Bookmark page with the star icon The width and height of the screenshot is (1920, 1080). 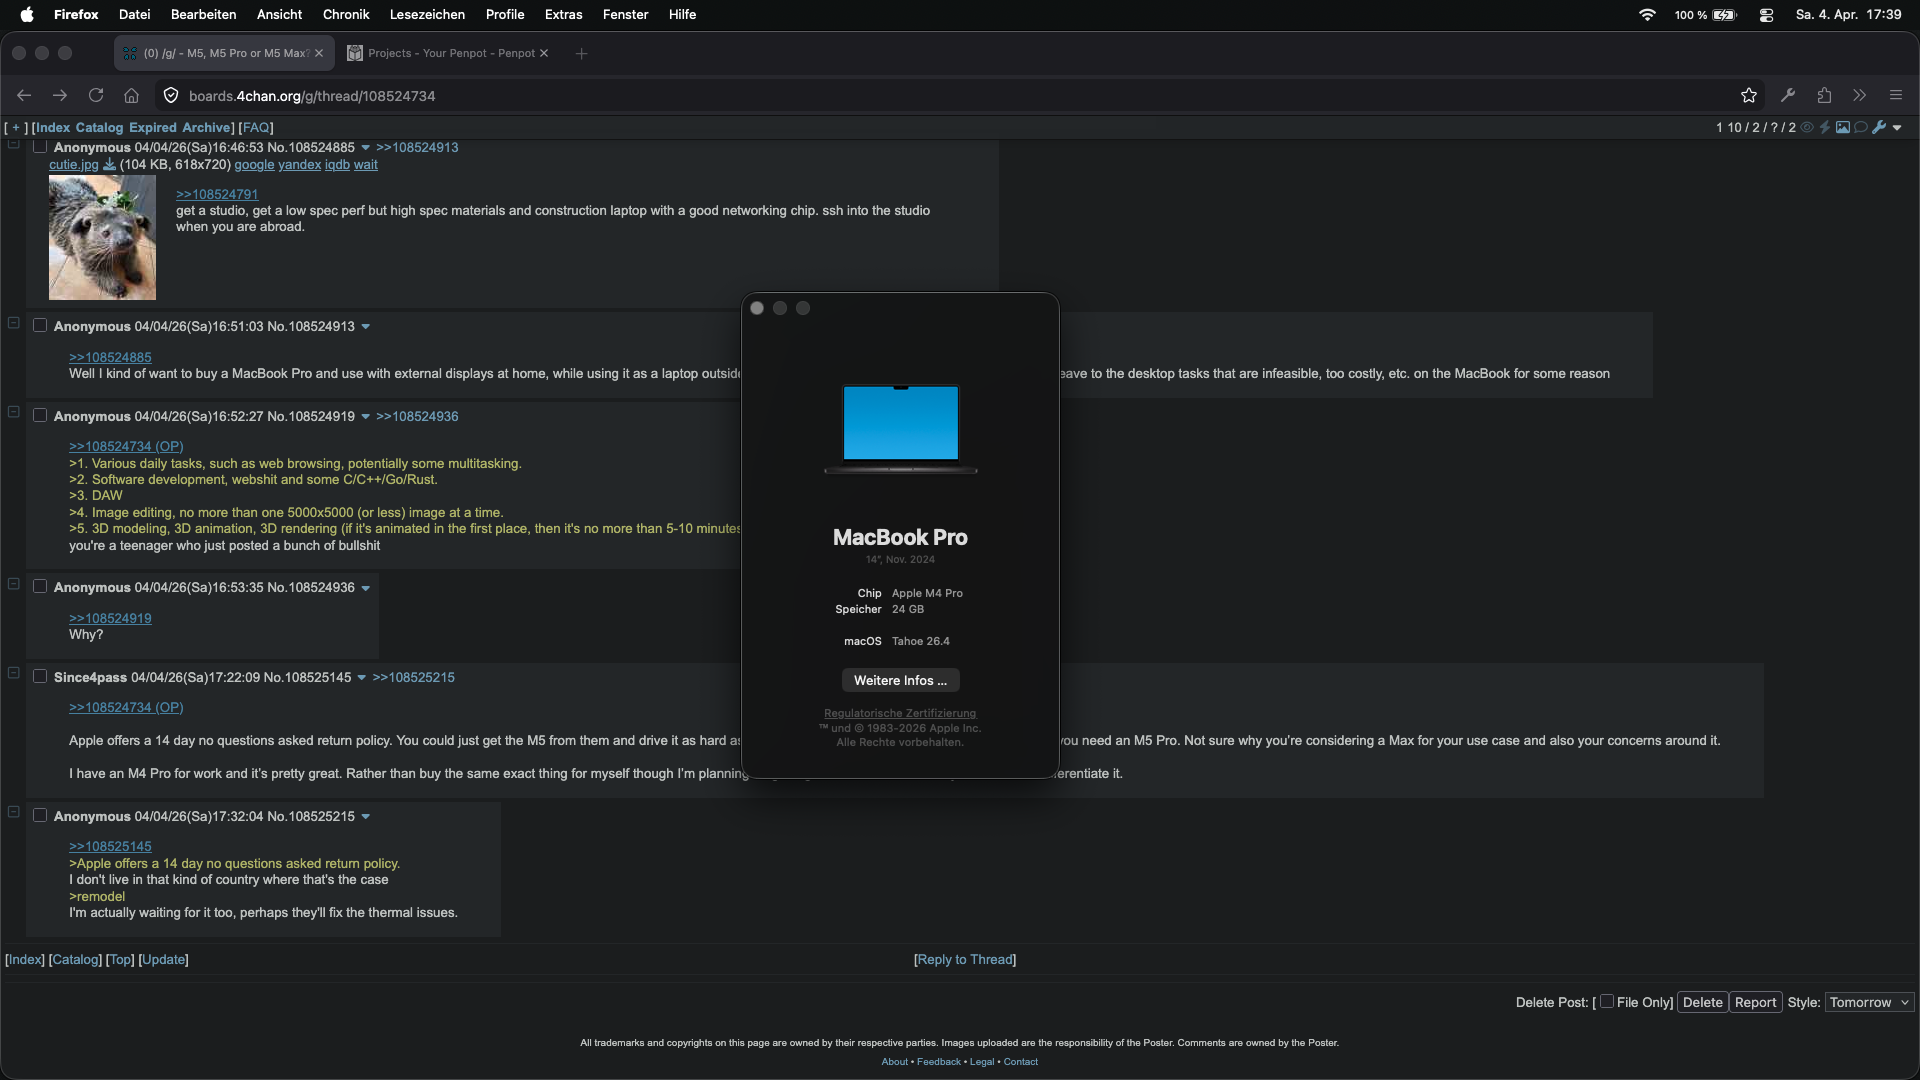pos(1748,96)
